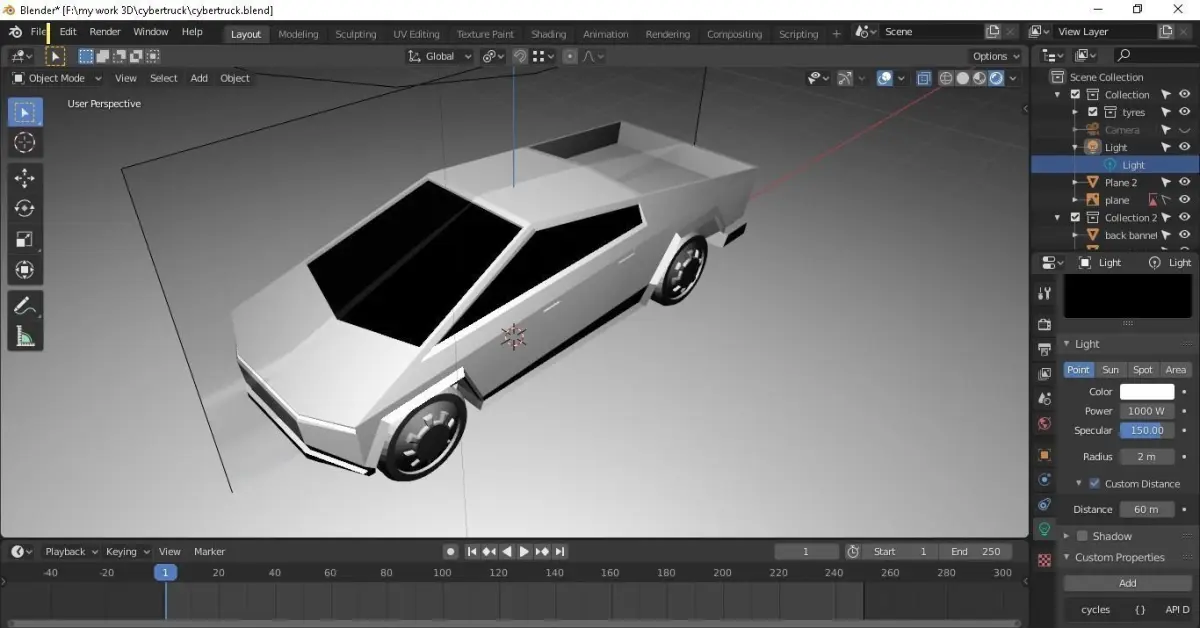Open the Window menu
1200x628 pixels.
151,32
